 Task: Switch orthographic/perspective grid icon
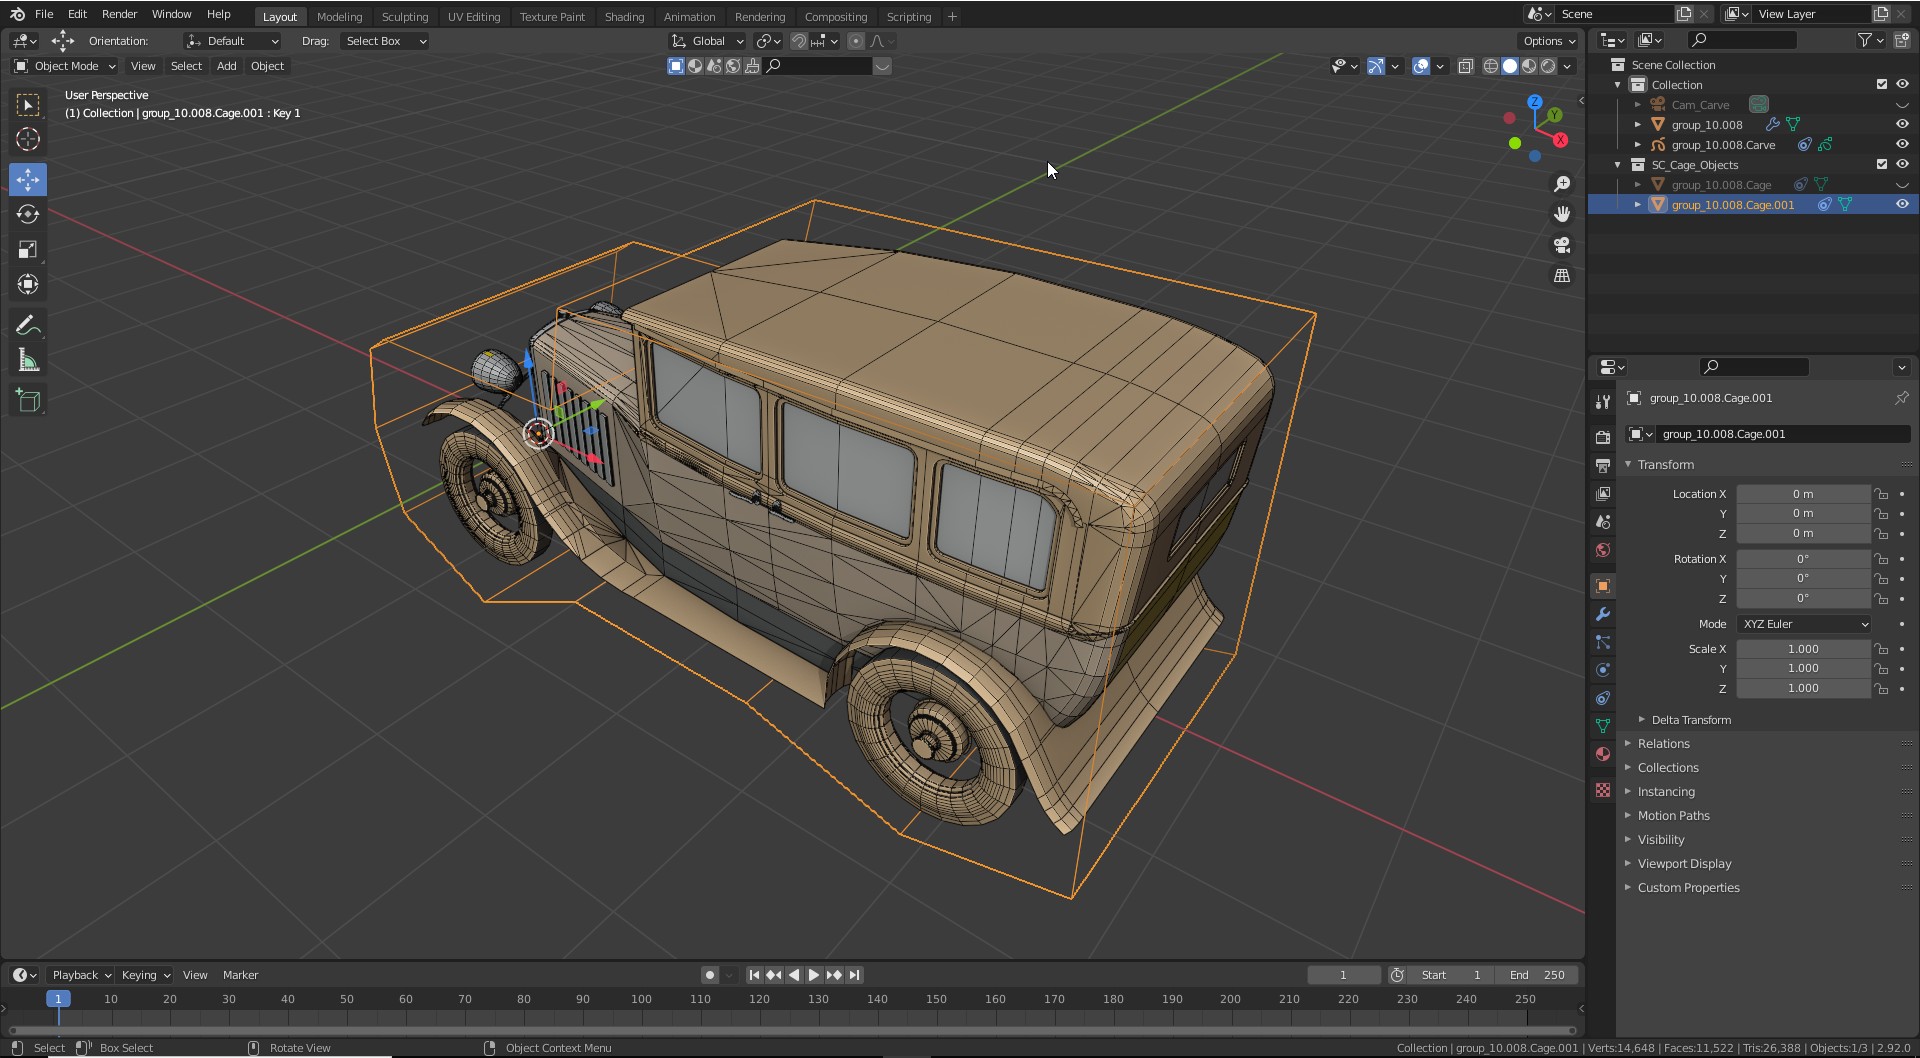pos(1562,276)
